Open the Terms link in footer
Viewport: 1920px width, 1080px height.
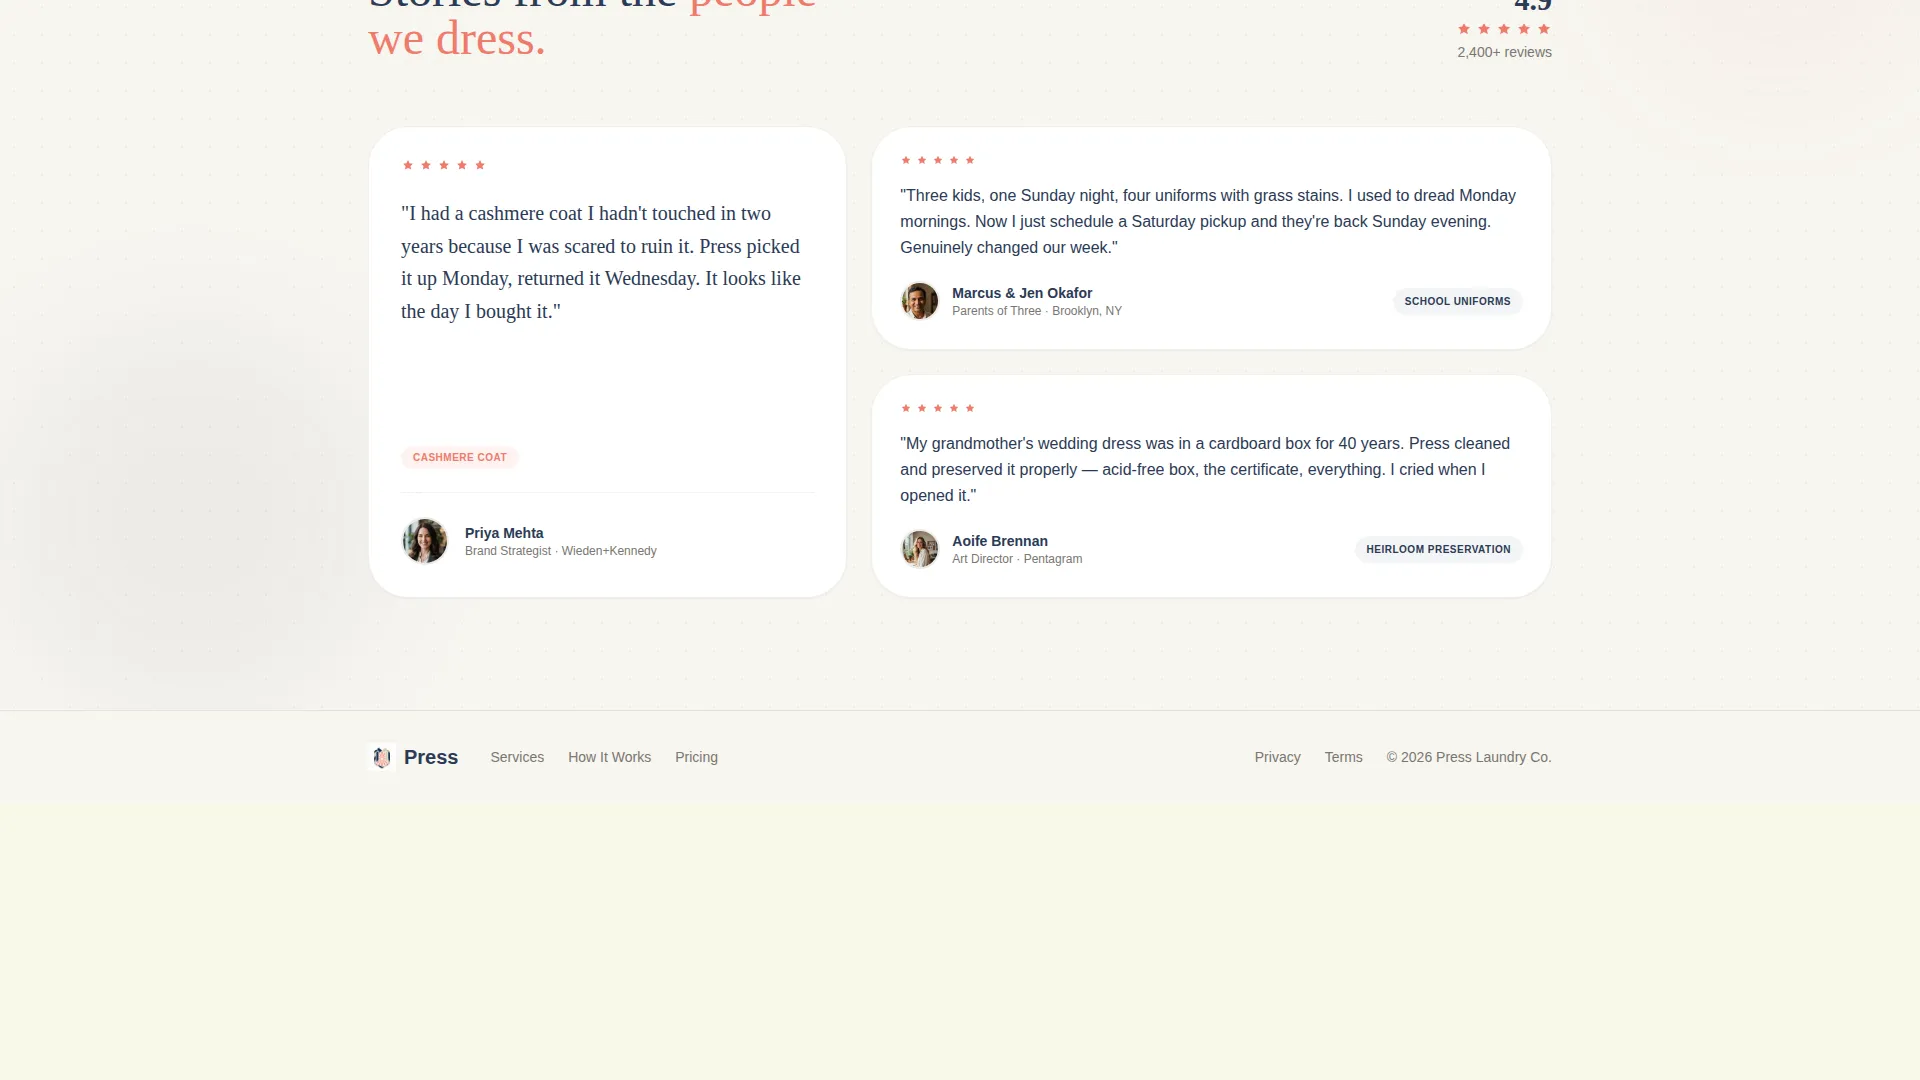click(x=1343, y=758)
